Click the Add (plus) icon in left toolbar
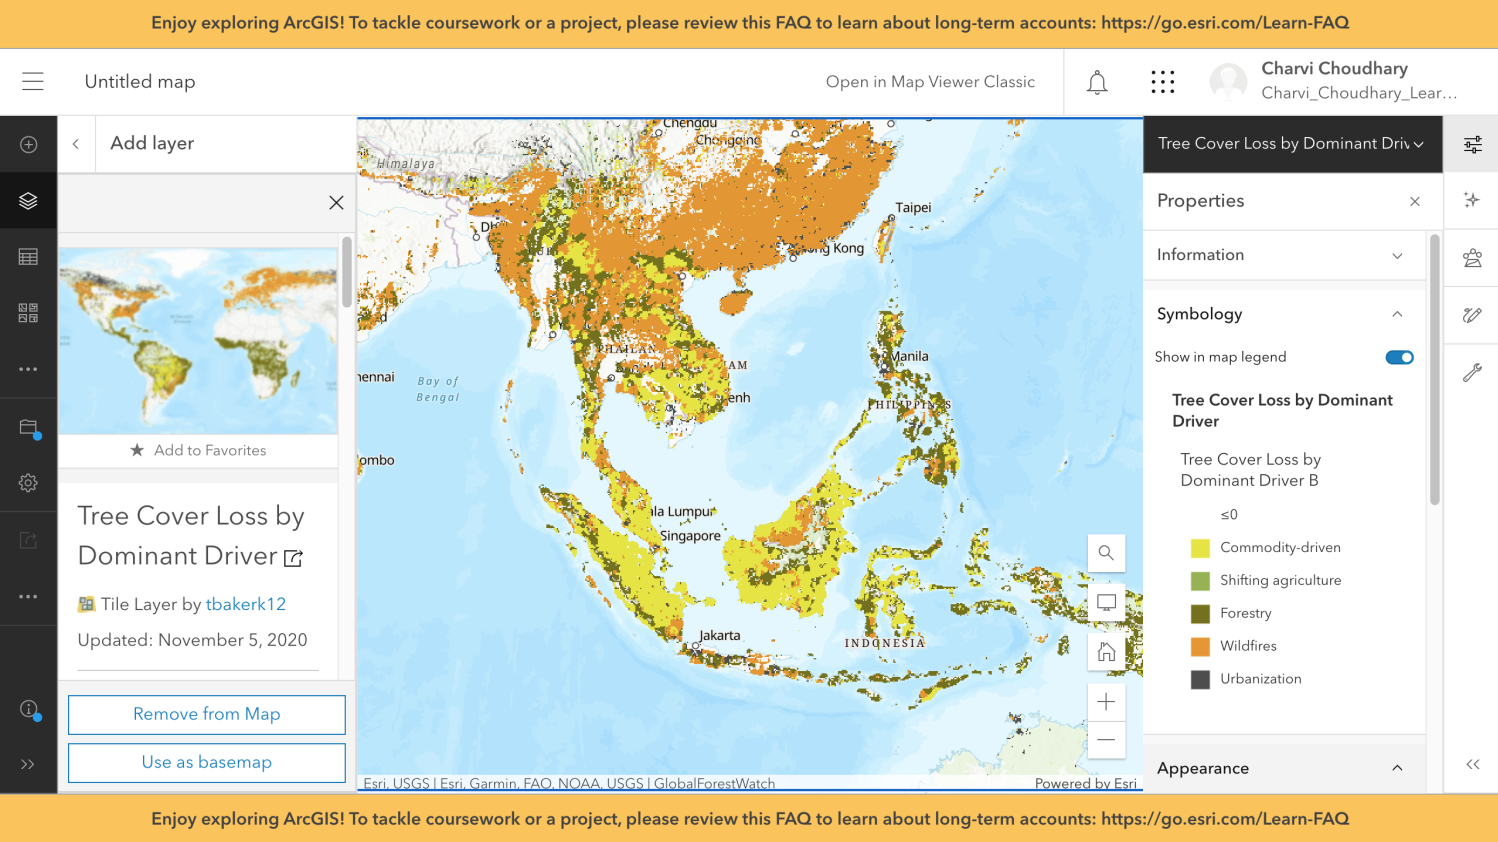This screenshot has width=1498, height=842. point(28,145)
